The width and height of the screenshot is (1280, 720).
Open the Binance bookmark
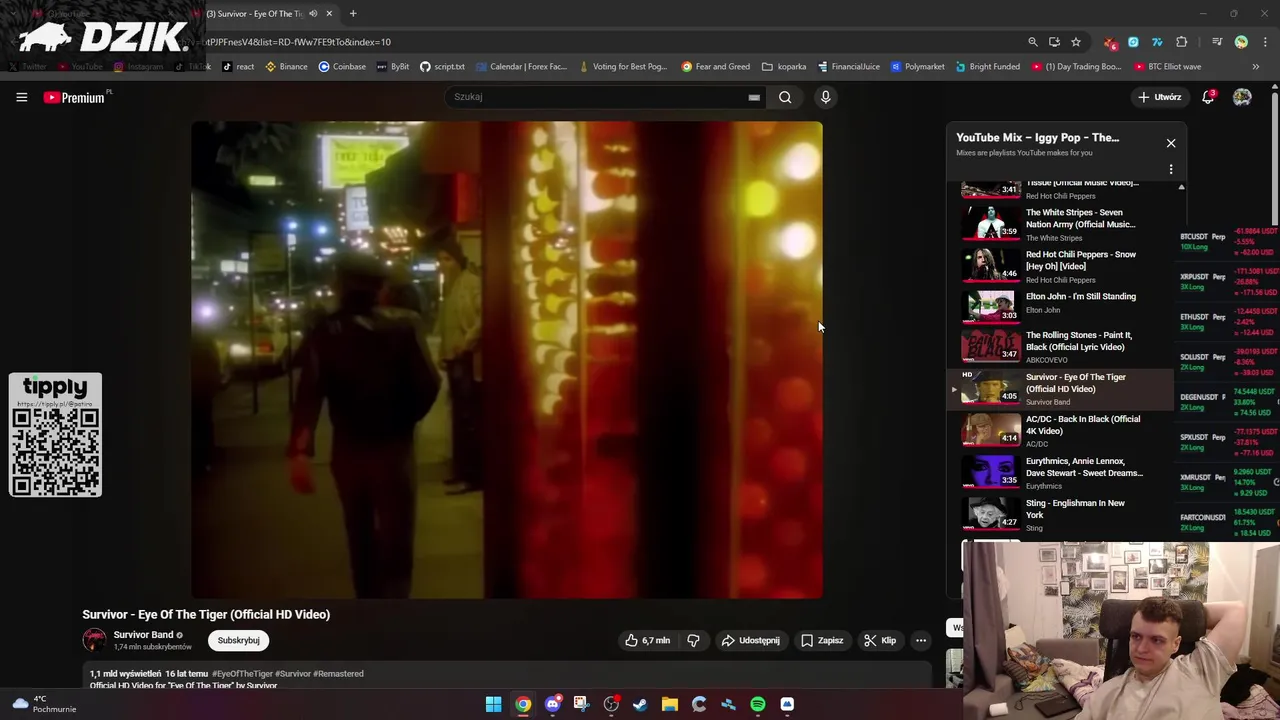tap(286, 67)
